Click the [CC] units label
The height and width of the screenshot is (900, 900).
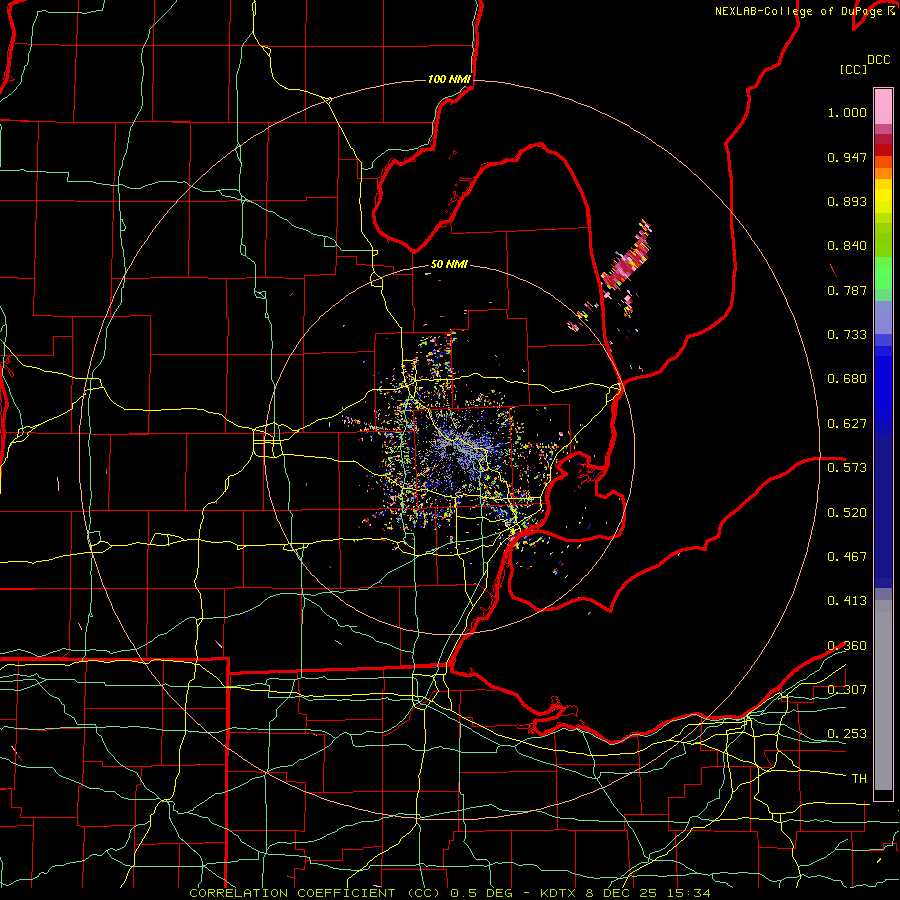pos(854,69)
